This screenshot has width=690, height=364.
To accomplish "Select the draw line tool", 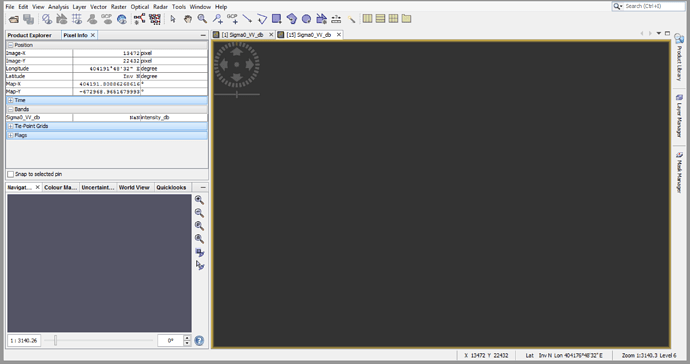I will pyautogui.click(x=247, y=18).
